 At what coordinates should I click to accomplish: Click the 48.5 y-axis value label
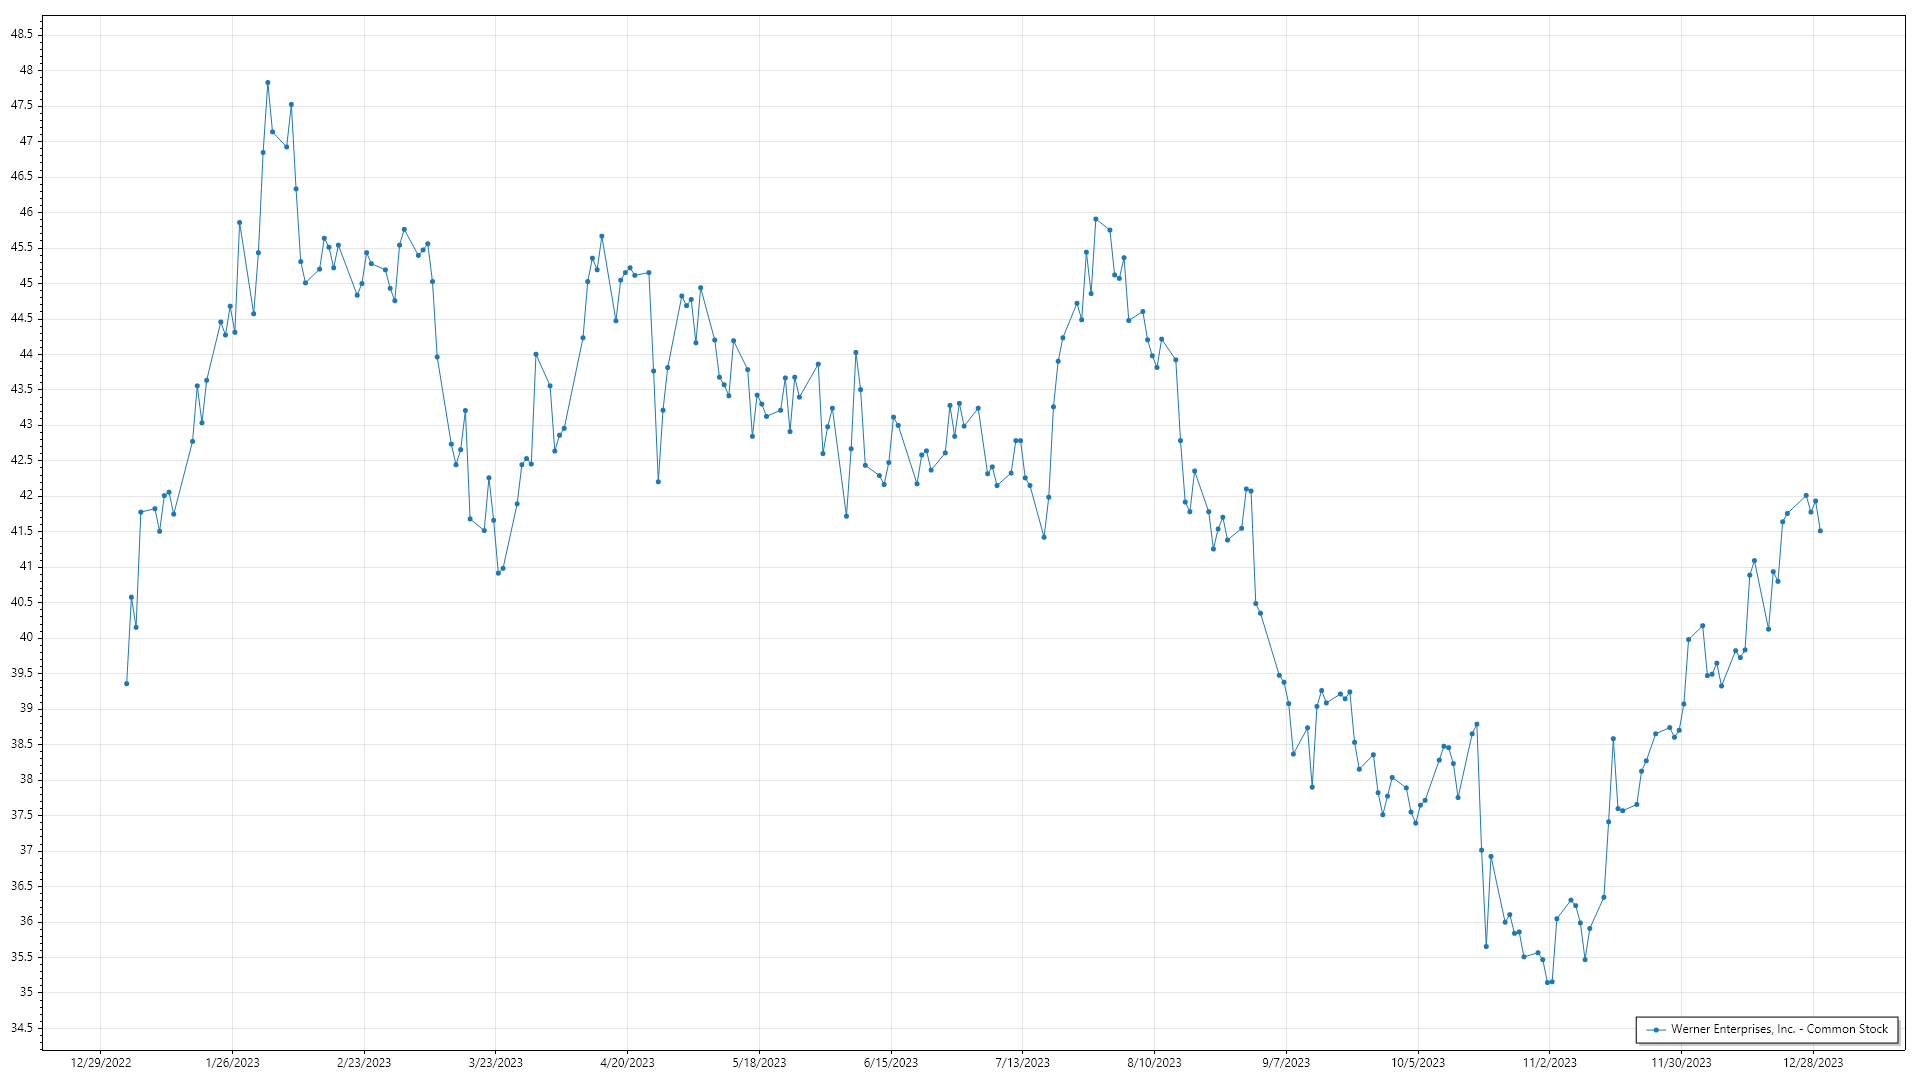click(x=22, y=34)
